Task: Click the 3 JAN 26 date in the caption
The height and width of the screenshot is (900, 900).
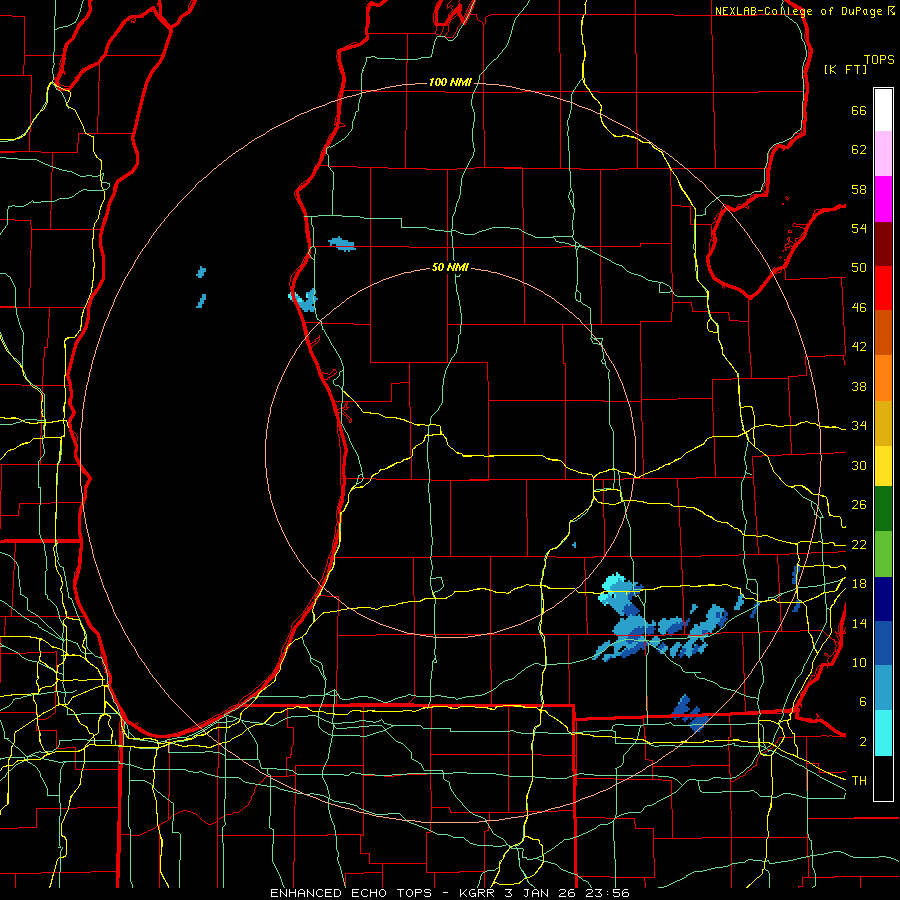Action: [542, 893]
